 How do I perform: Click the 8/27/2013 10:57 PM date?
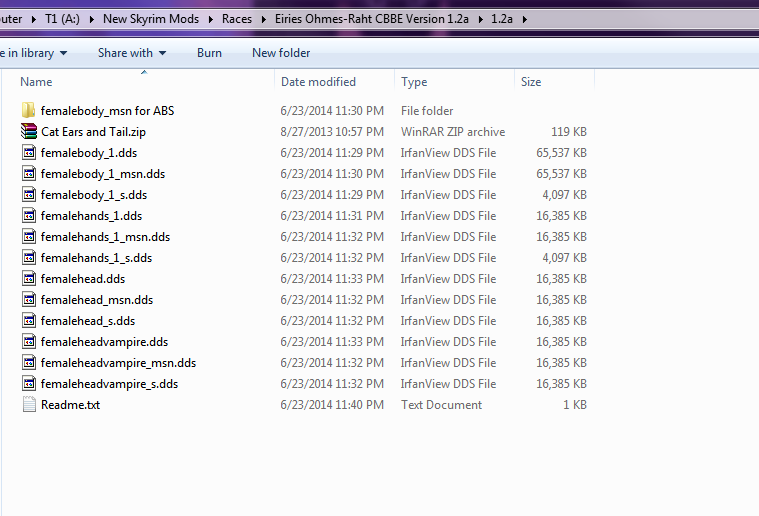(332, 132)
